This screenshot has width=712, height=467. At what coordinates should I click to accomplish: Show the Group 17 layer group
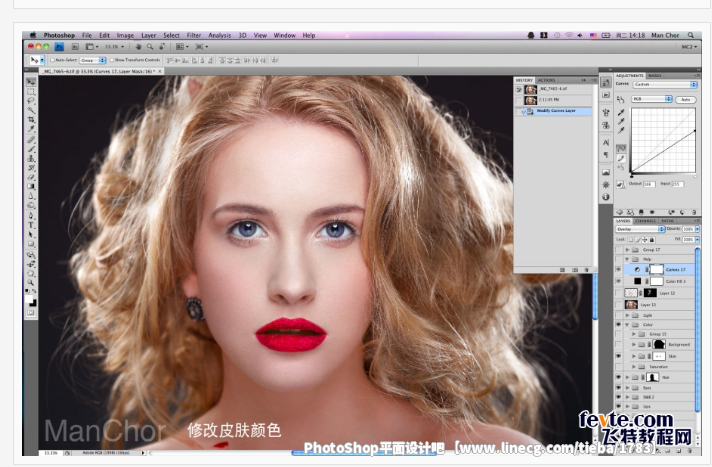(x=618, y=250)
